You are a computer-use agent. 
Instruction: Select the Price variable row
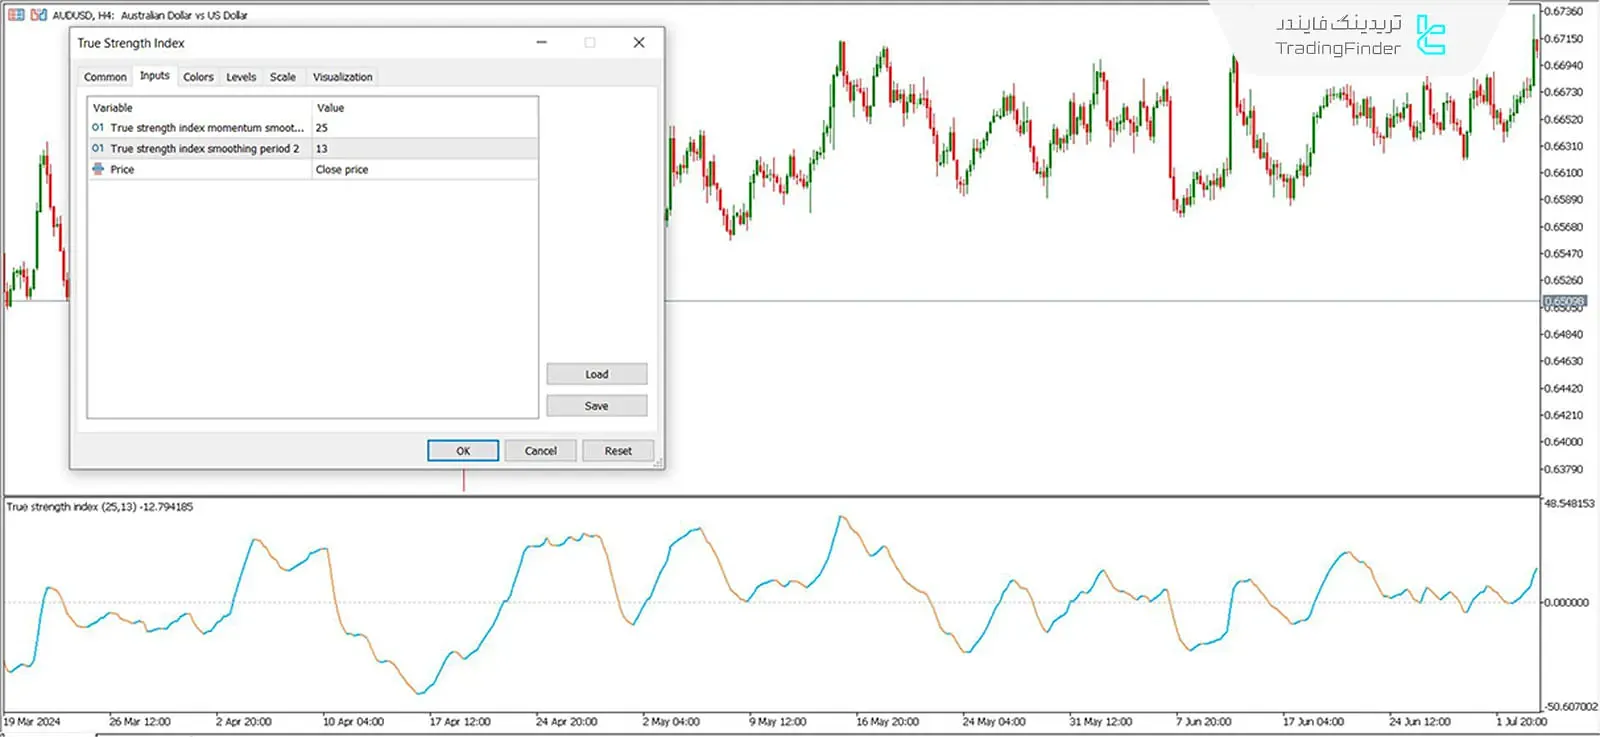click(x=313, y=169)
